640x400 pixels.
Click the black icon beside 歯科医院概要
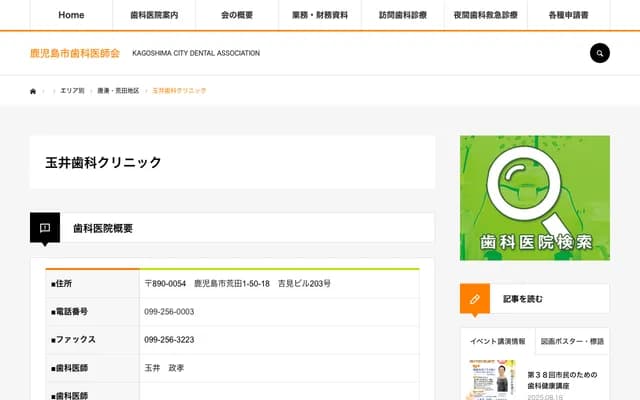coord(45,228)
